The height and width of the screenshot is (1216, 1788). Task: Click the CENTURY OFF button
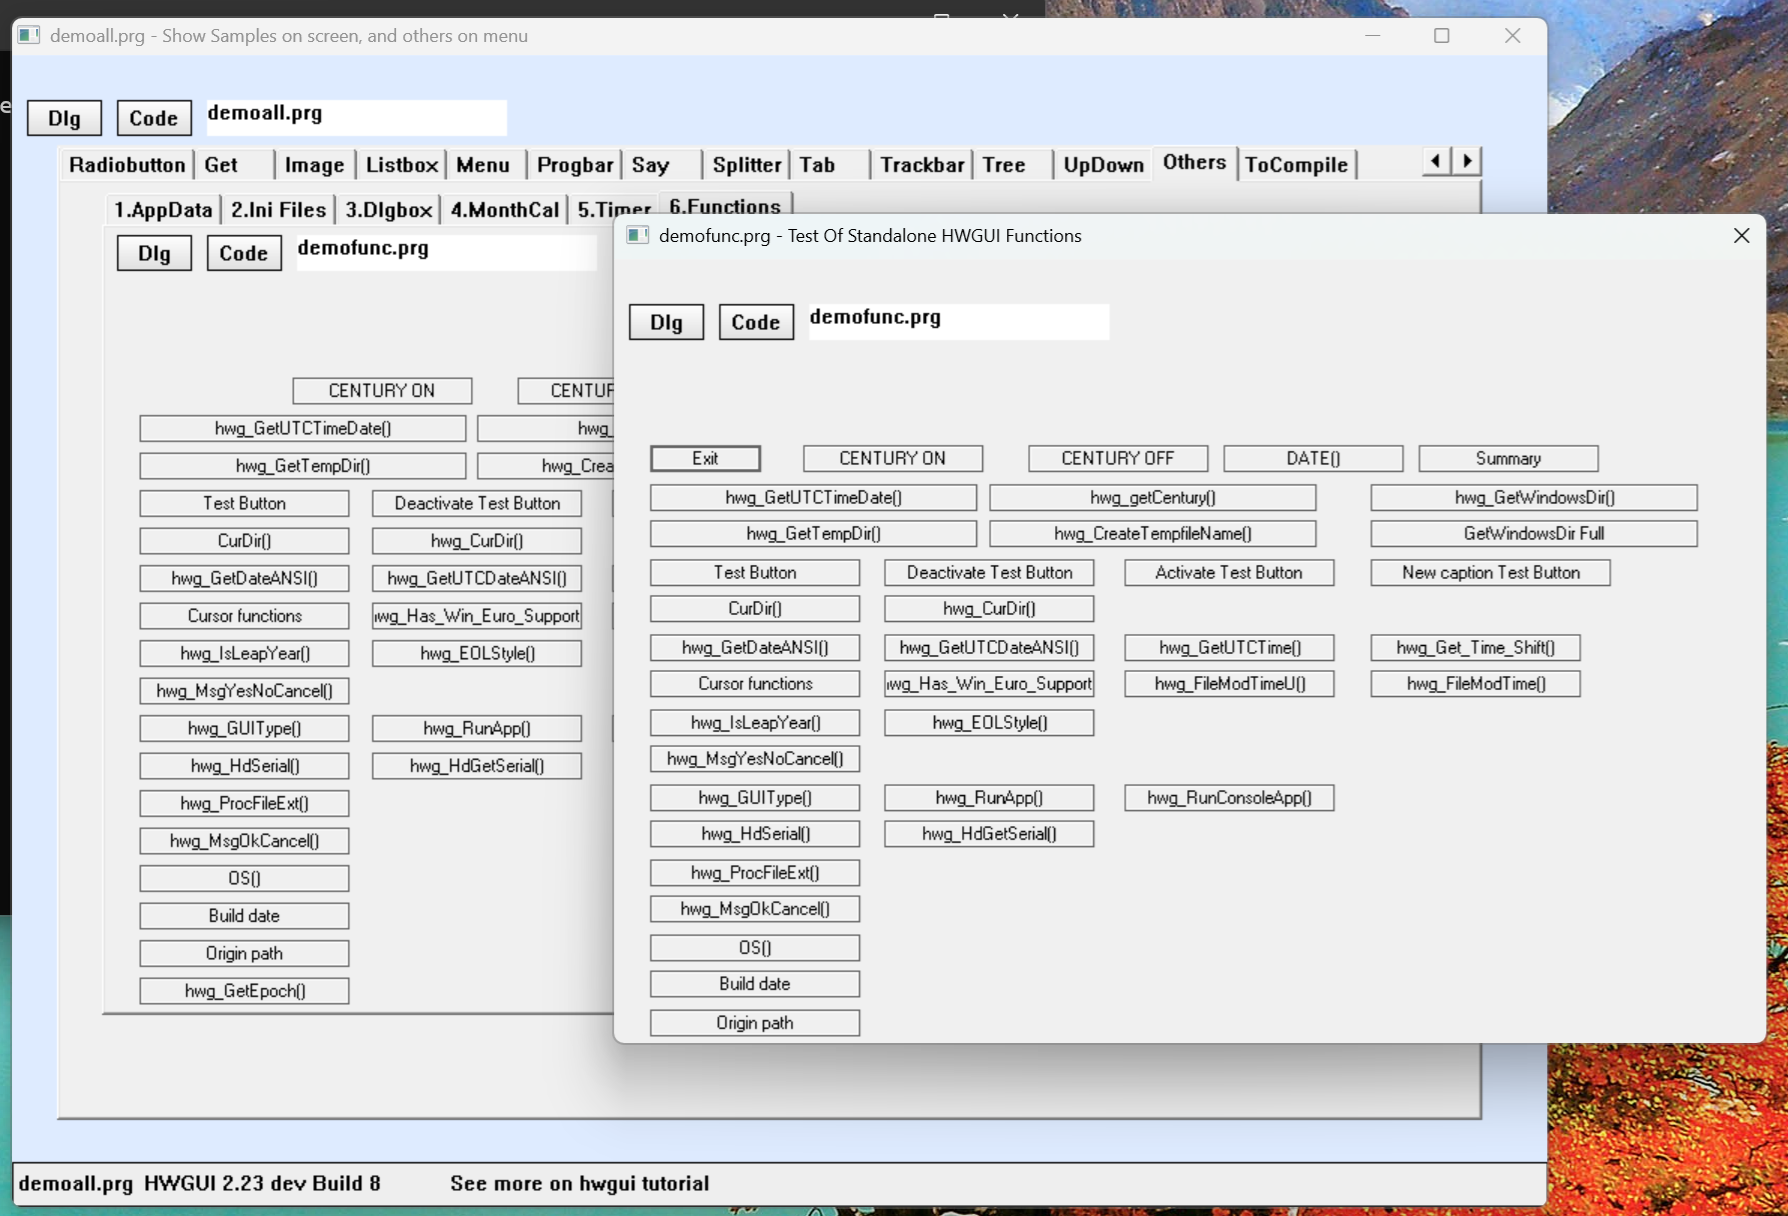[1117, 459]
